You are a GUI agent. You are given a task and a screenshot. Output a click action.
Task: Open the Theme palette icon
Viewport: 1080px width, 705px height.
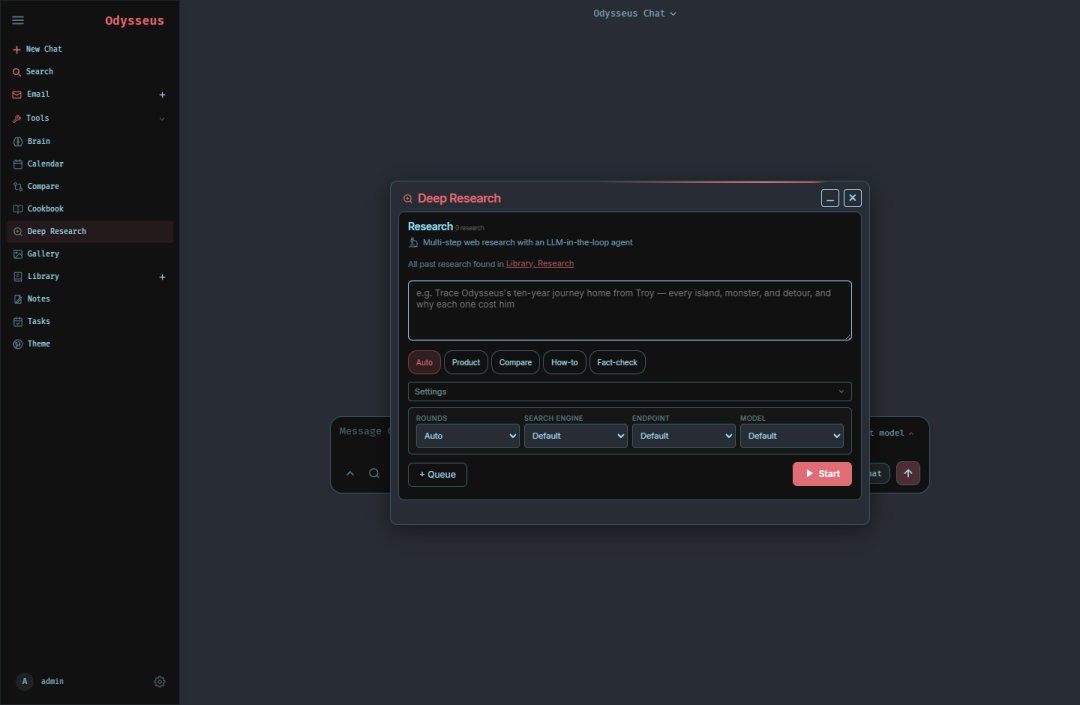(18, 344)
